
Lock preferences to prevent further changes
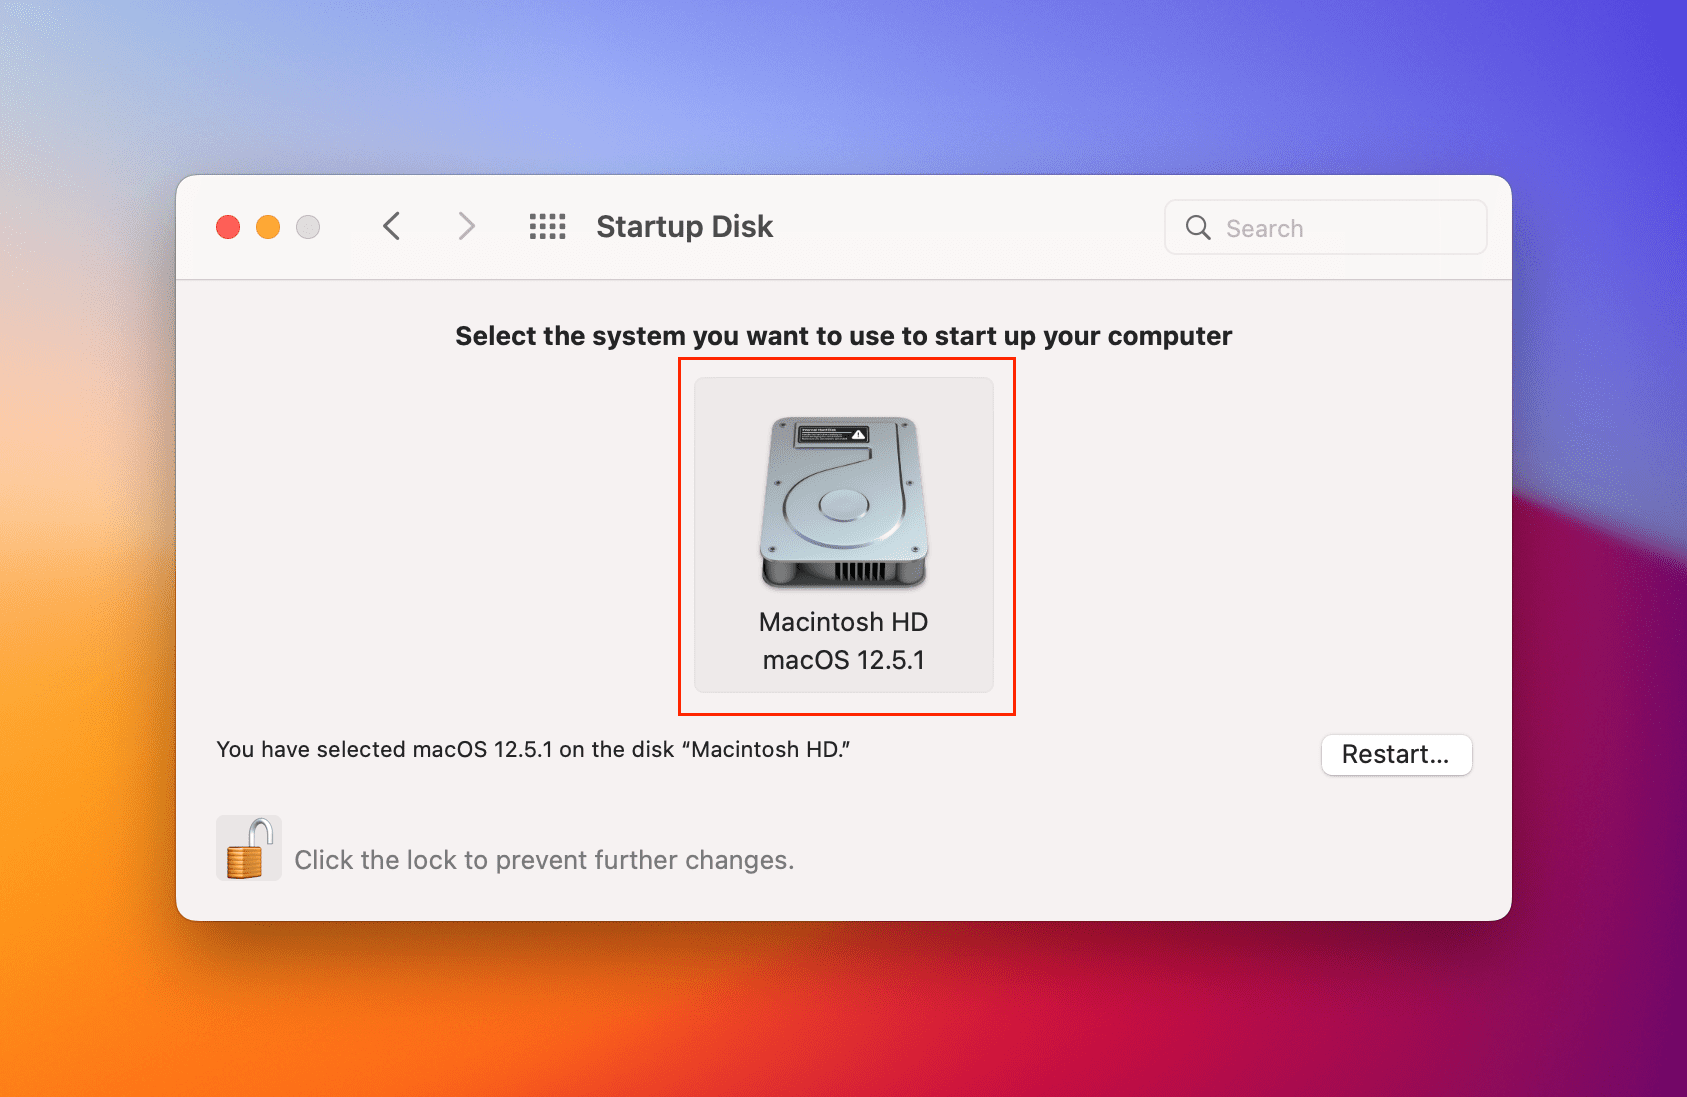(248, 847)
